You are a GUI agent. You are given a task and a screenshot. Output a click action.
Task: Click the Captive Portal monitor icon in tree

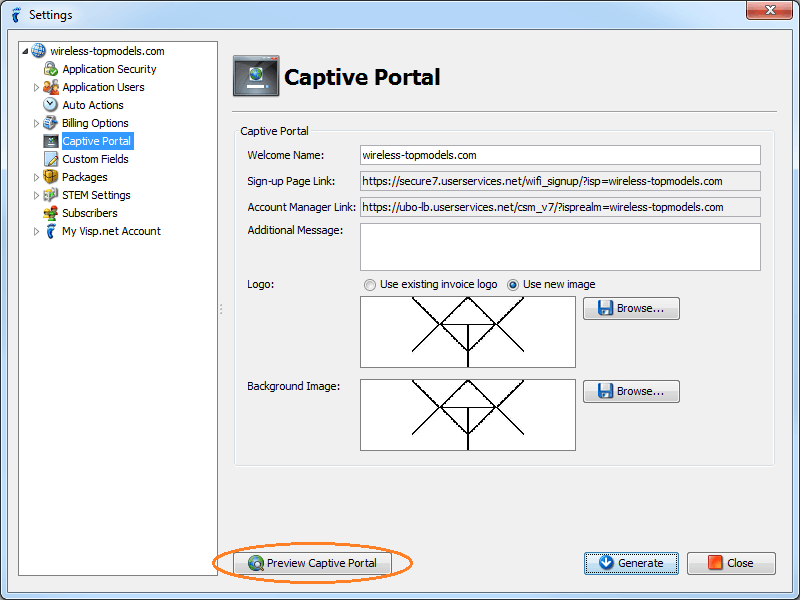(51, 141)
